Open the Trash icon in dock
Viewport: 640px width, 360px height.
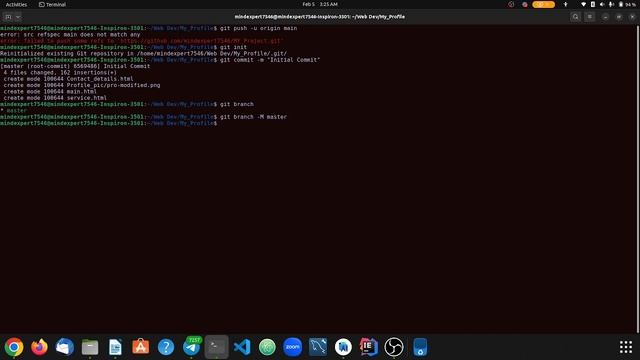(420, 347)
